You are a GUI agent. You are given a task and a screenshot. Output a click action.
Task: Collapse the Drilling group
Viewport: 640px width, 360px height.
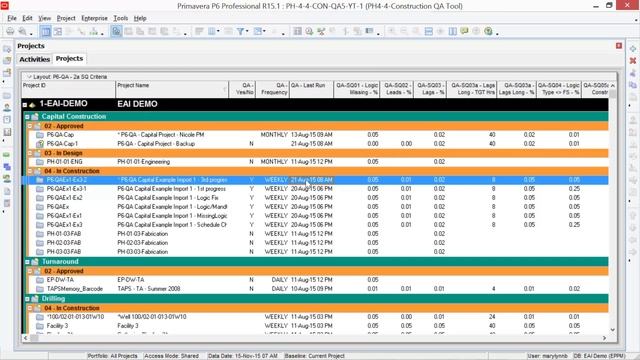(27, 299)
